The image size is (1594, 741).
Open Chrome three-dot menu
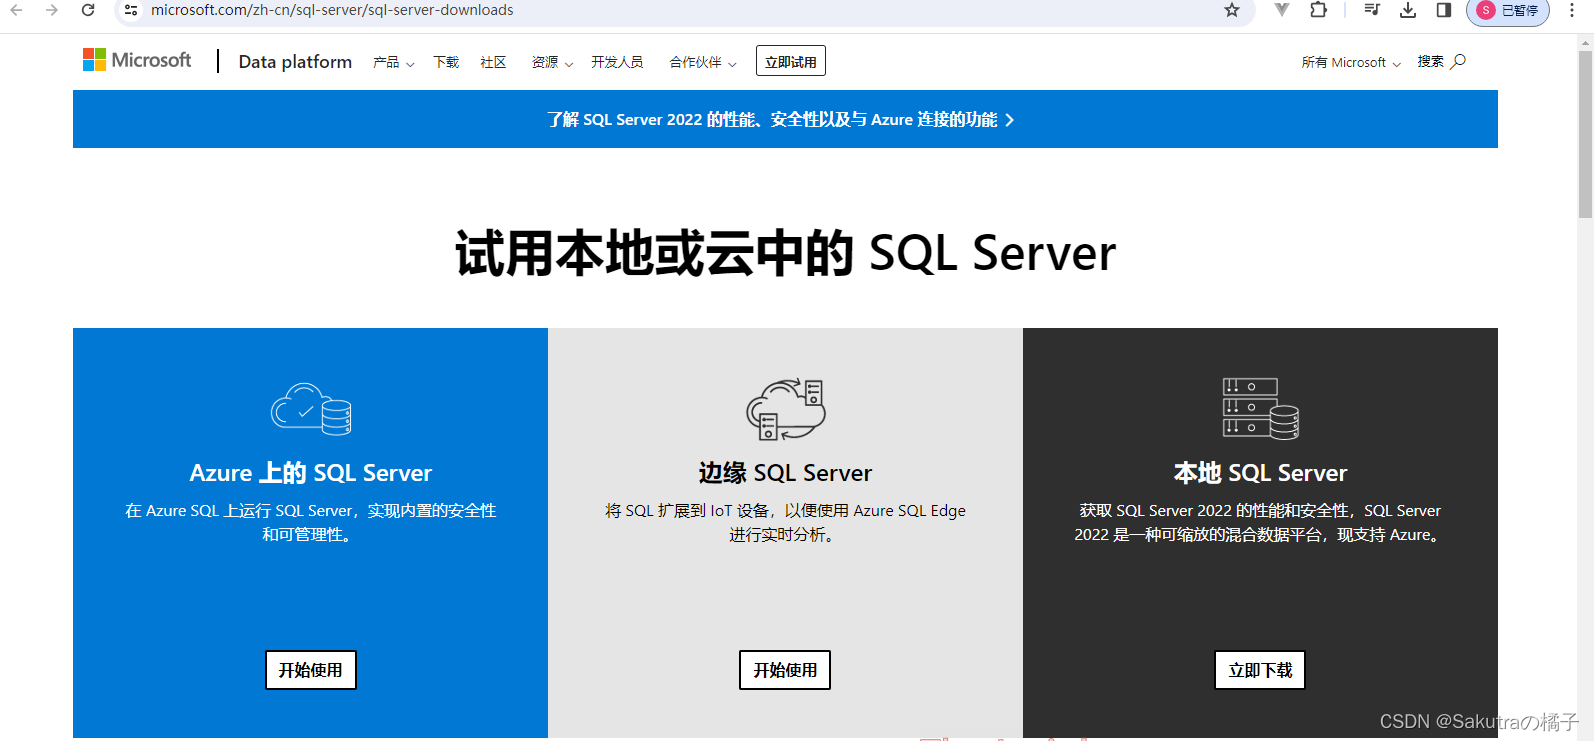pos(1572,10)
